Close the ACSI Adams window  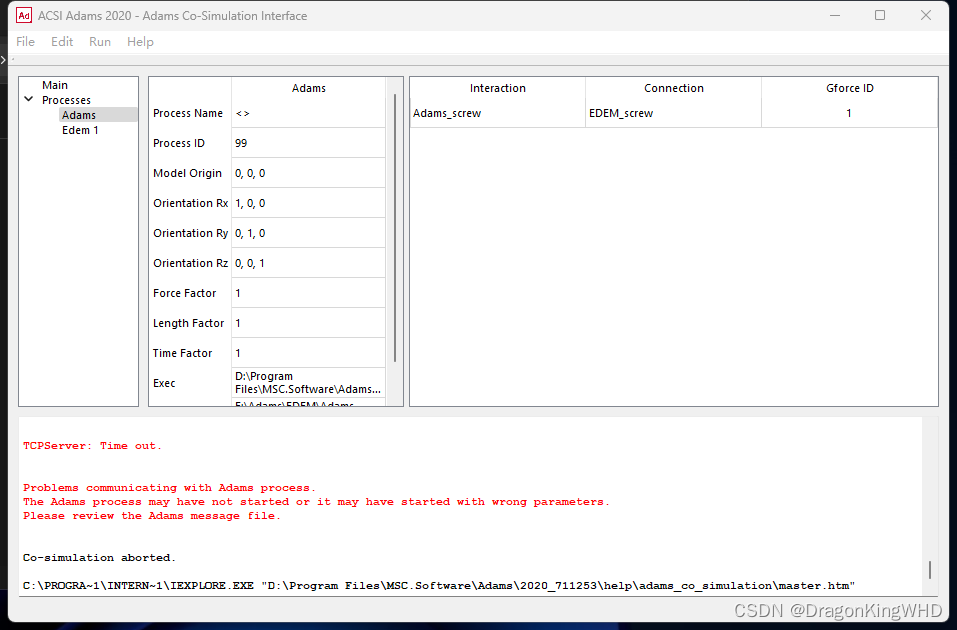tap(925, 15)
